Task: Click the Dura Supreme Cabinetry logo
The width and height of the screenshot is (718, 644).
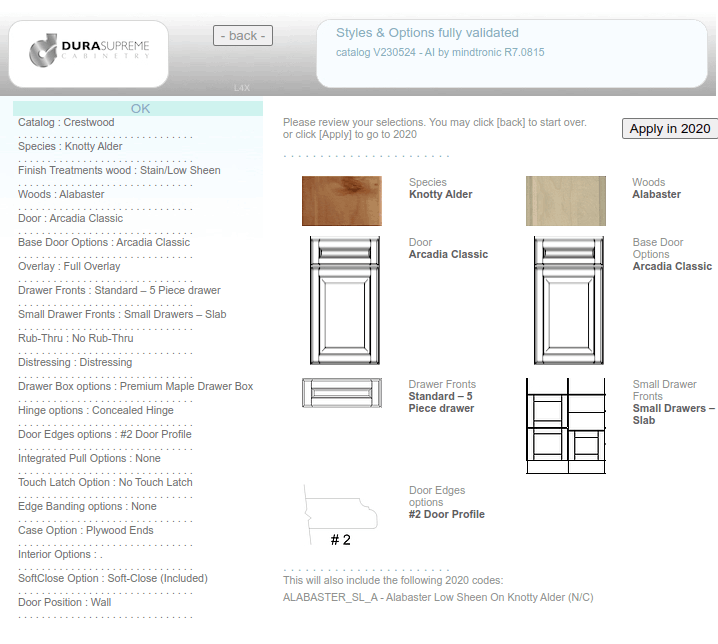Action: [89, 51]
